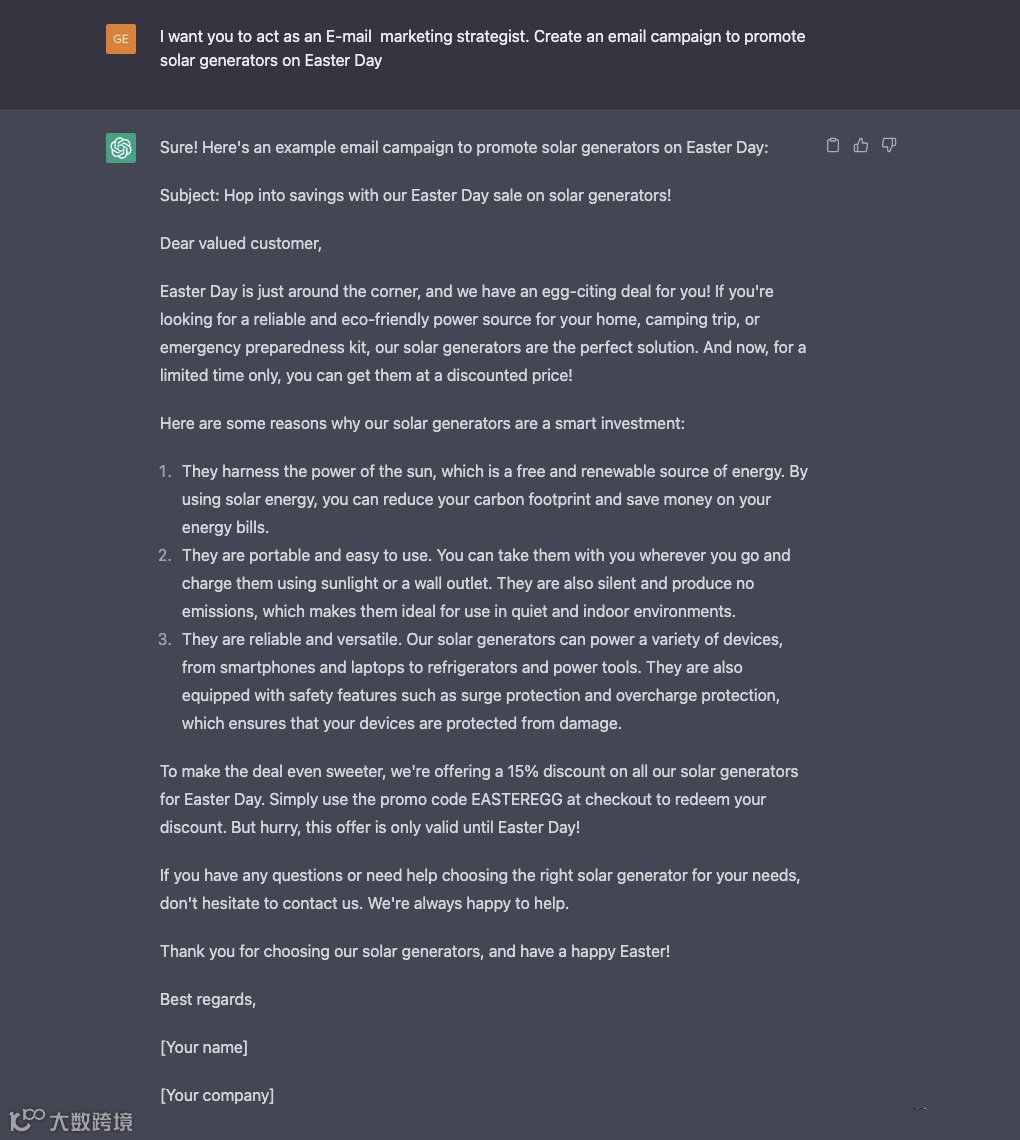Click list item 2 about portable and easy

(x=486, y=583)
